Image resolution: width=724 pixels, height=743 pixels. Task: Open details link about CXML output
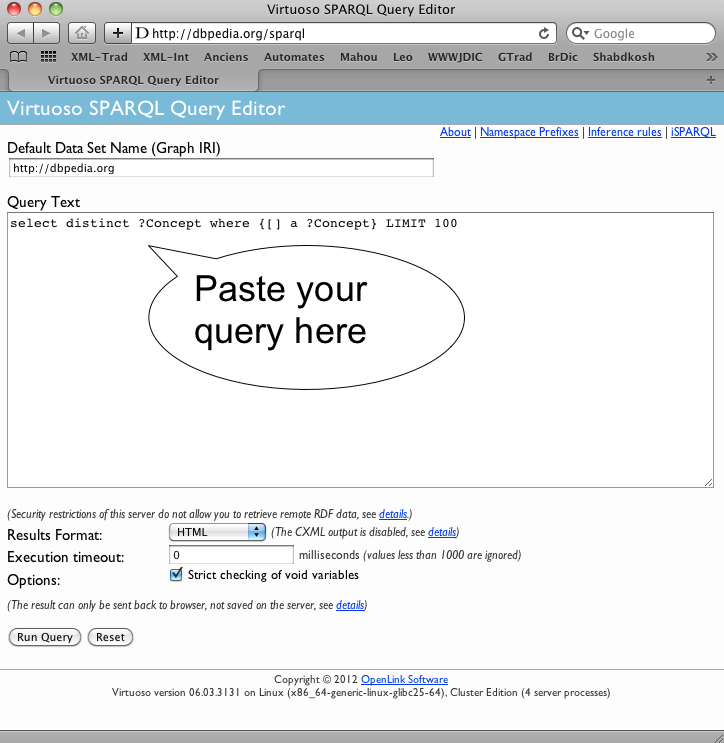[442, 532]
